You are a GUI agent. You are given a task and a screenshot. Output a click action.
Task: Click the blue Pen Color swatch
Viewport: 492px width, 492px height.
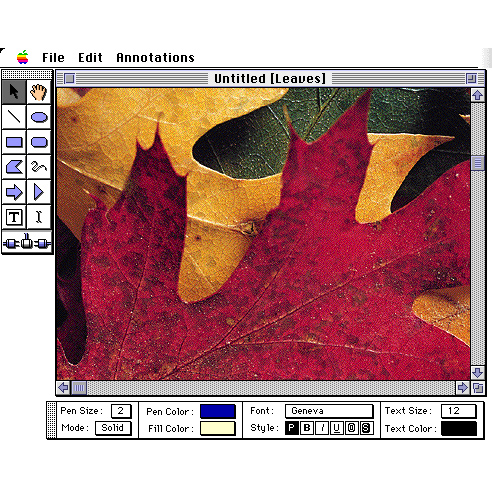click(218, 411)
